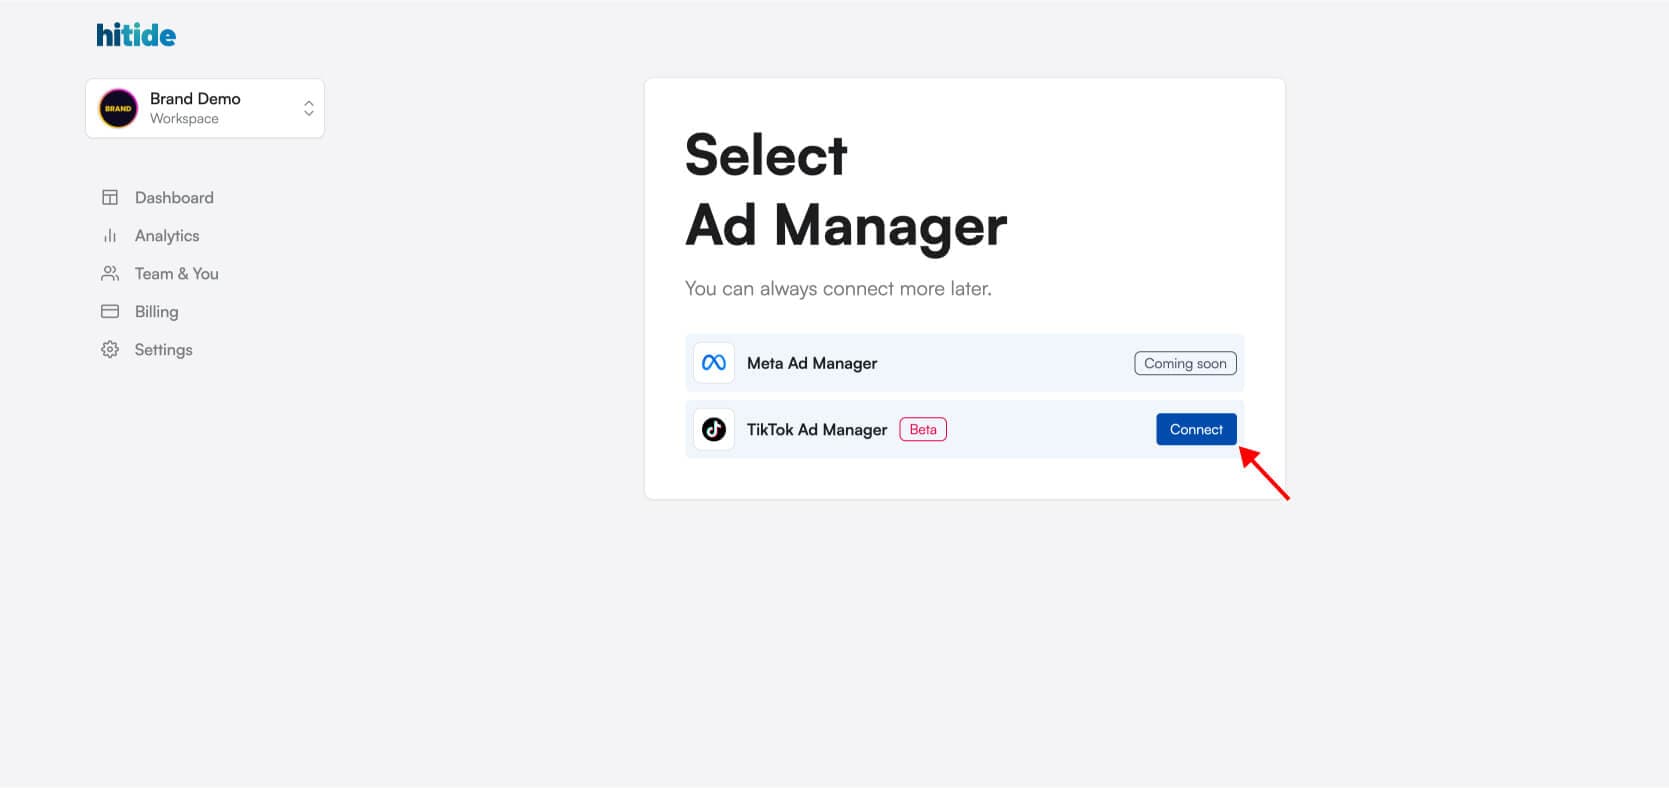Expand the workspace switcher chevron
This screenshot has width=1669, height=788.
pos(309,108)
